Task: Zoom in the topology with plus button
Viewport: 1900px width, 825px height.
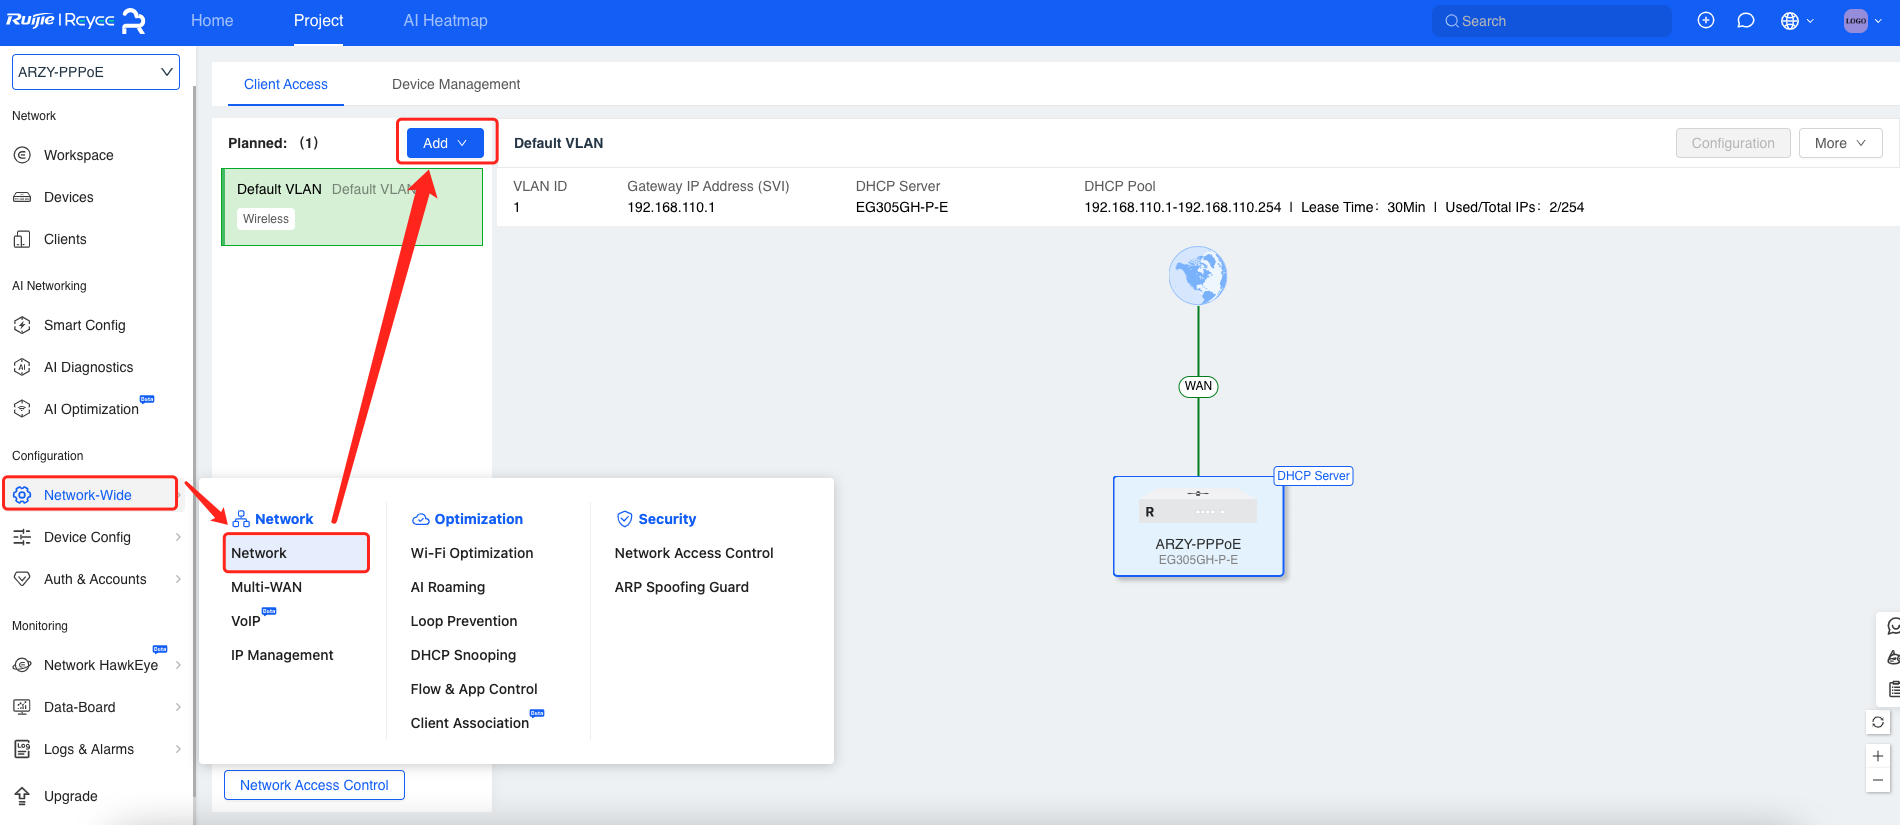Action: coord(1878,756)
